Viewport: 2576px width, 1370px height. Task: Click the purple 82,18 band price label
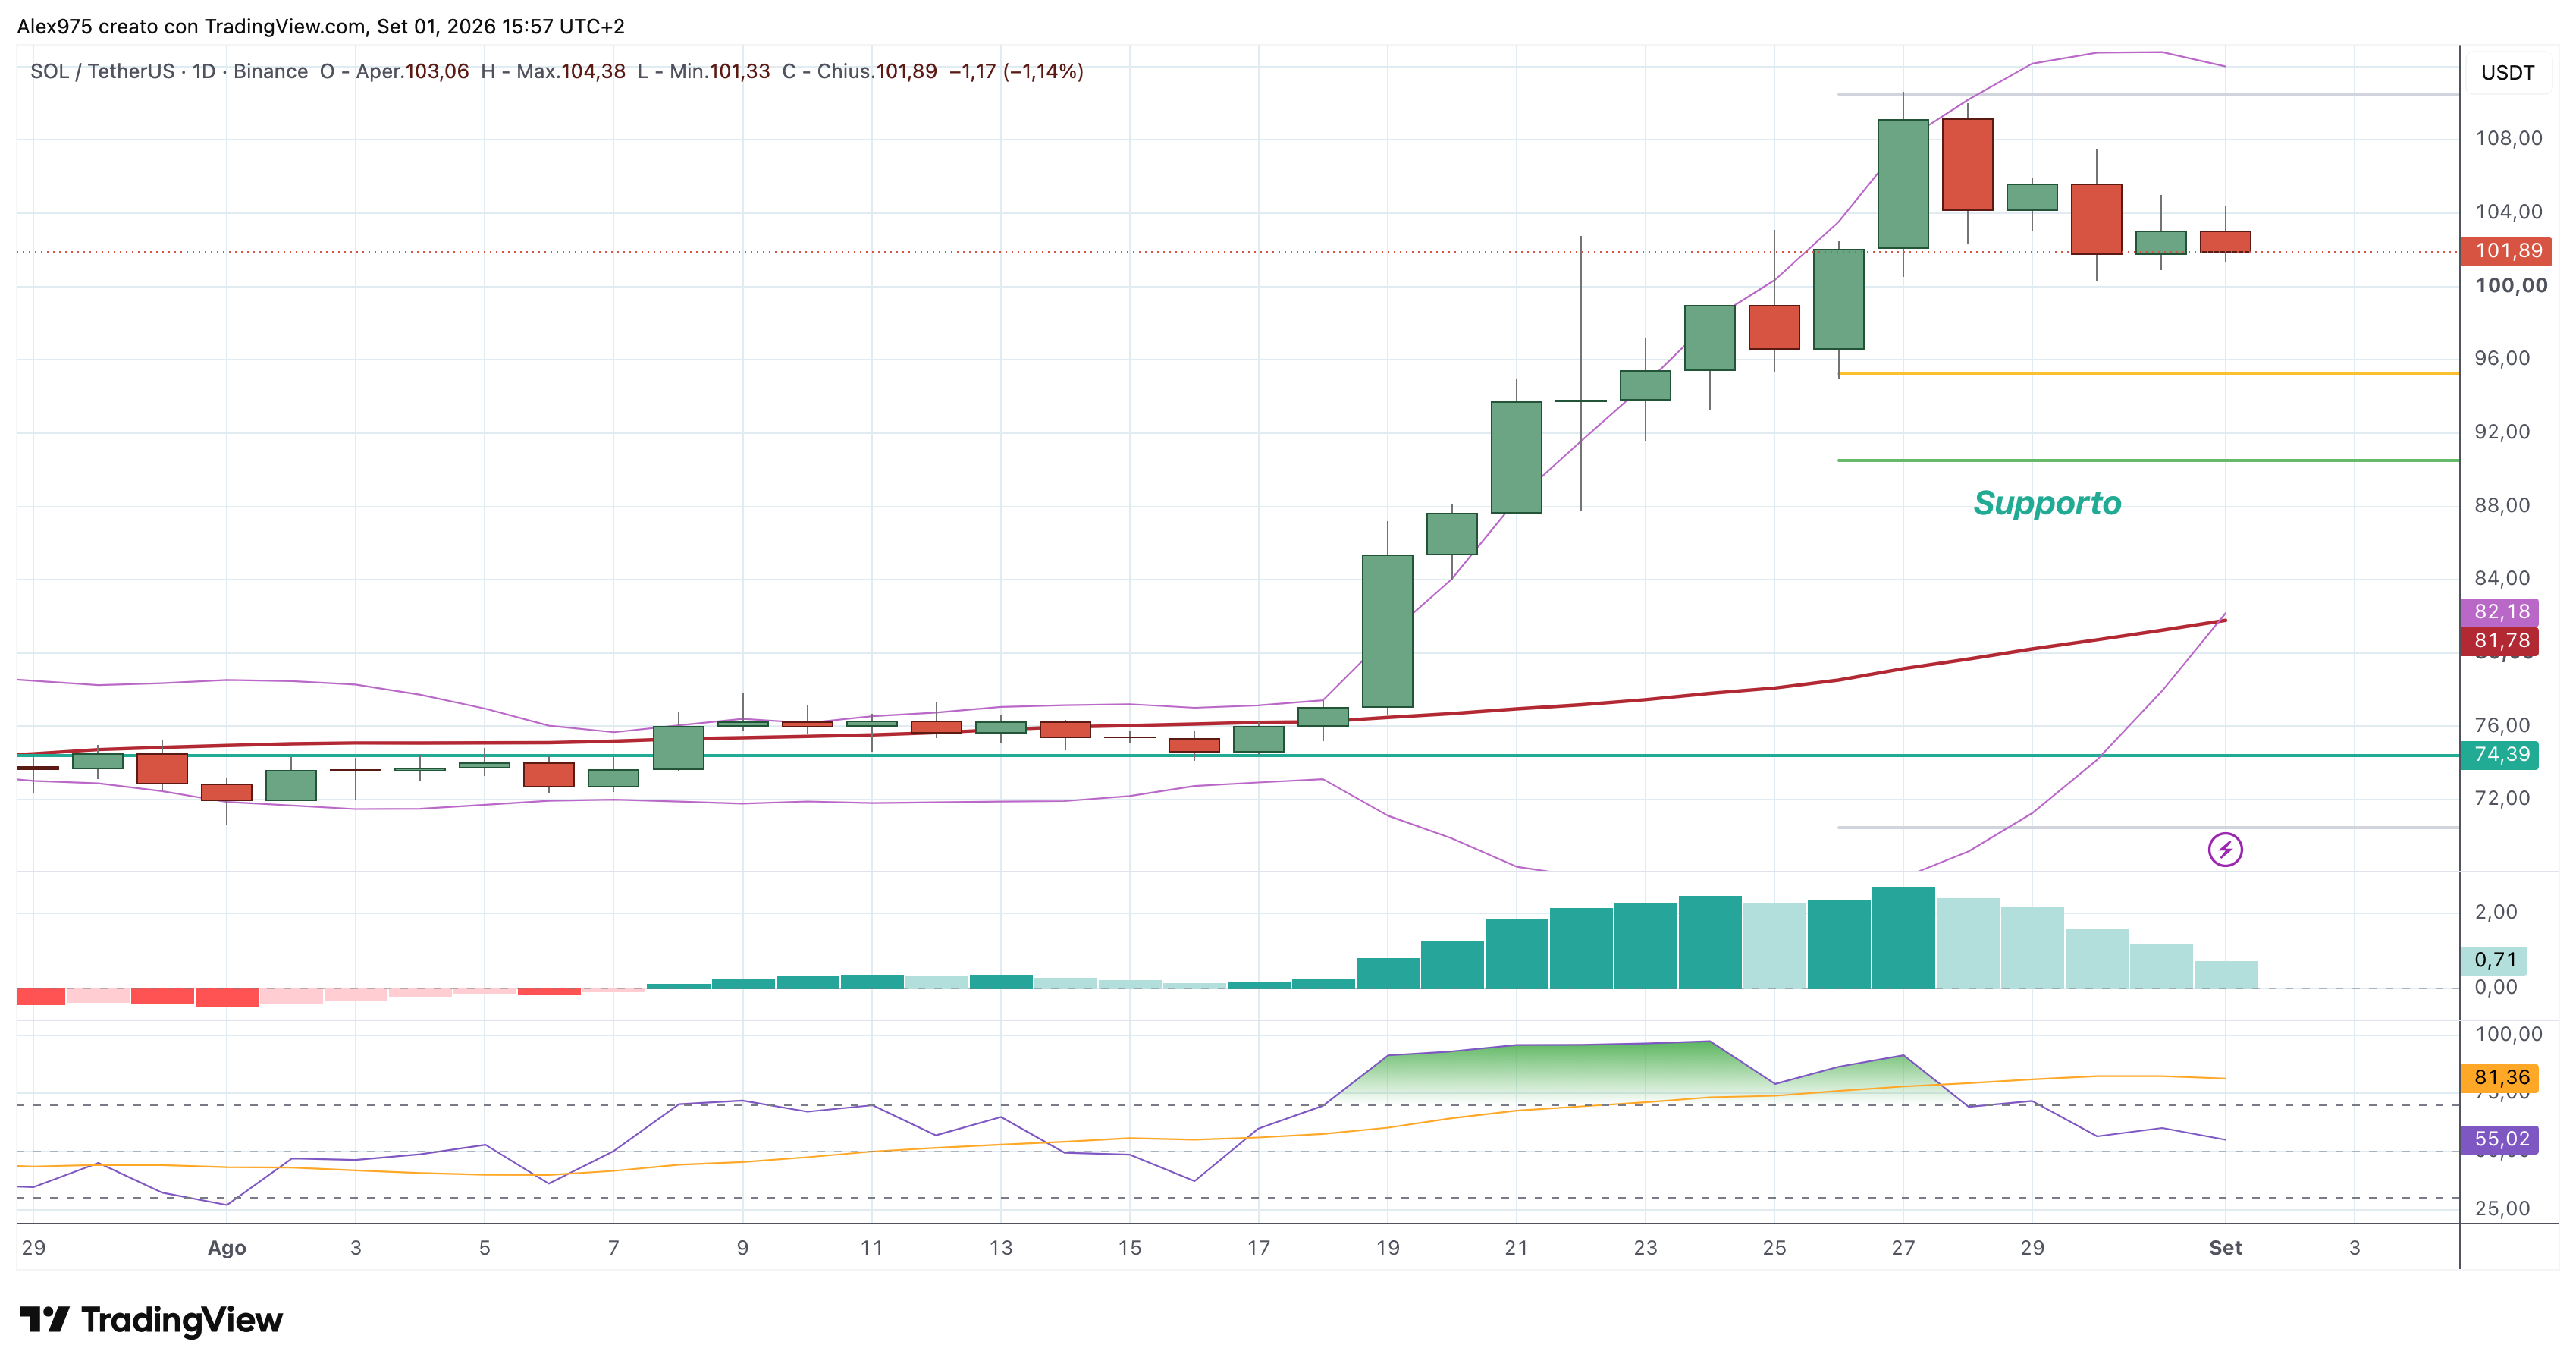(2500, 612)
